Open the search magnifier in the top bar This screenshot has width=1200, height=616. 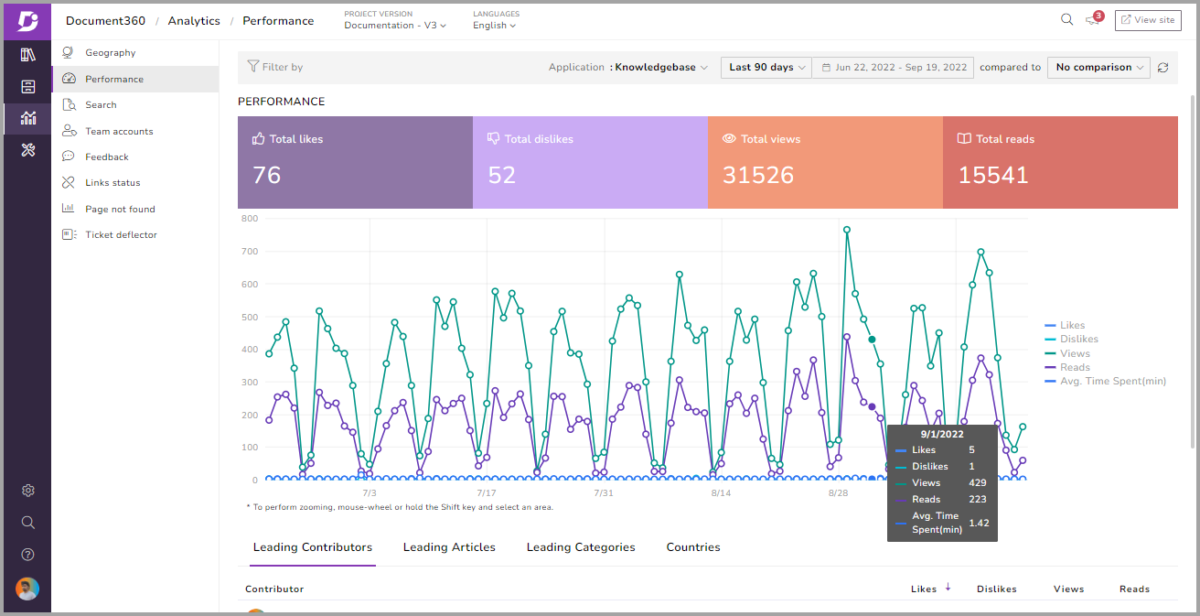click(x=1066, y=19)
